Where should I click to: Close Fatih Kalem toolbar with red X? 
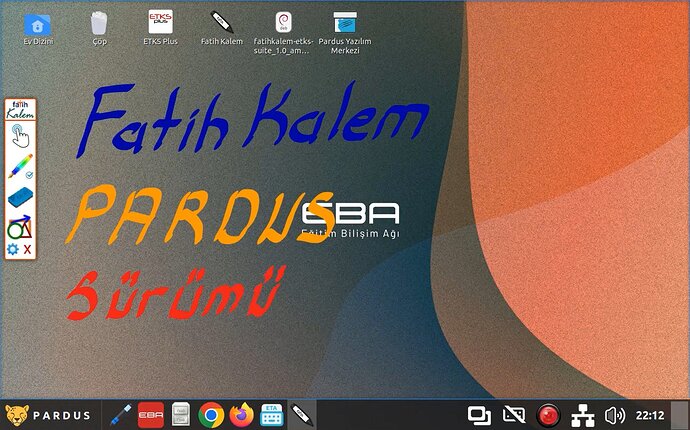click(27, 250)
